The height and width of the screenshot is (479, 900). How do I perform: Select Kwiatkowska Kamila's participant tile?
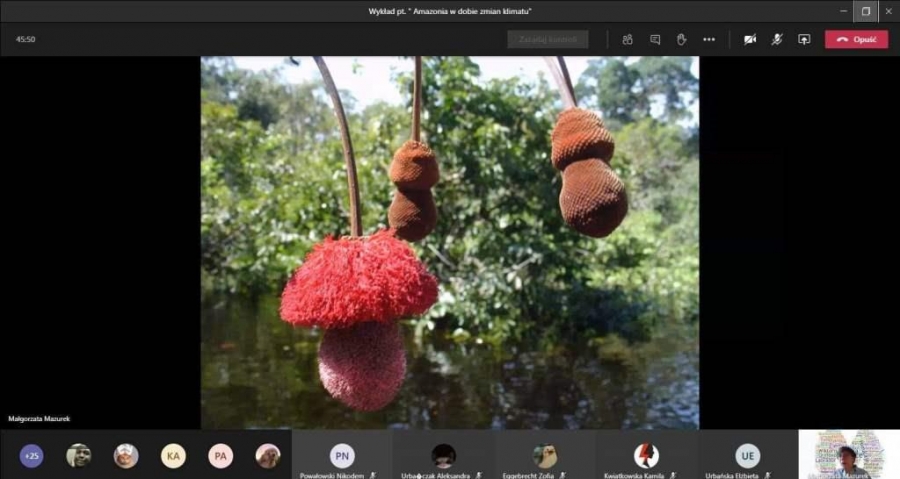pos(646,456)
